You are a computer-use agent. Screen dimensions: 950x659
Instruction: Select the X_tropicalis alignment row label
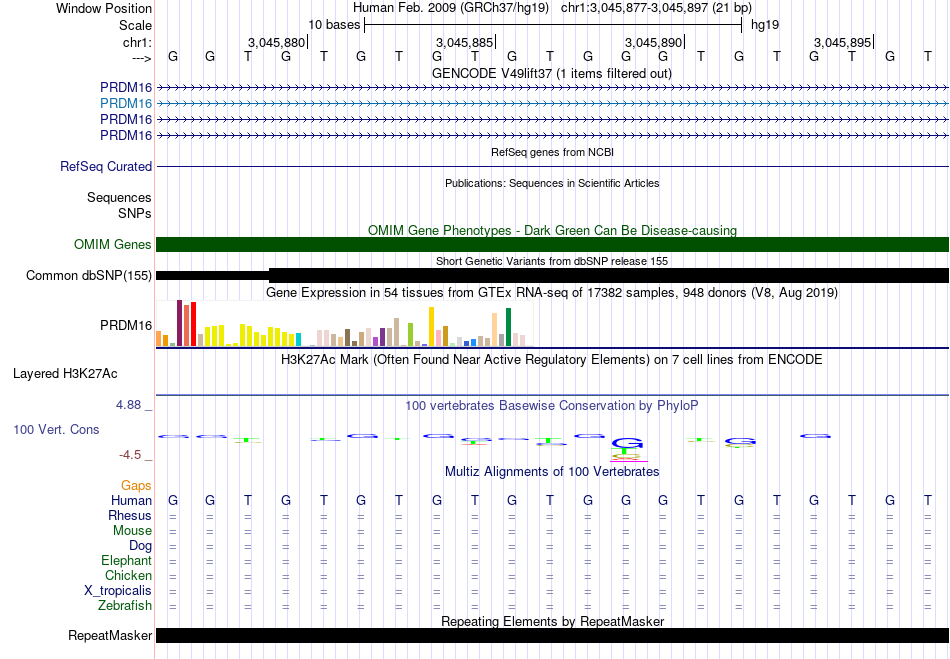pyautogui.click(x=118, y=591)
